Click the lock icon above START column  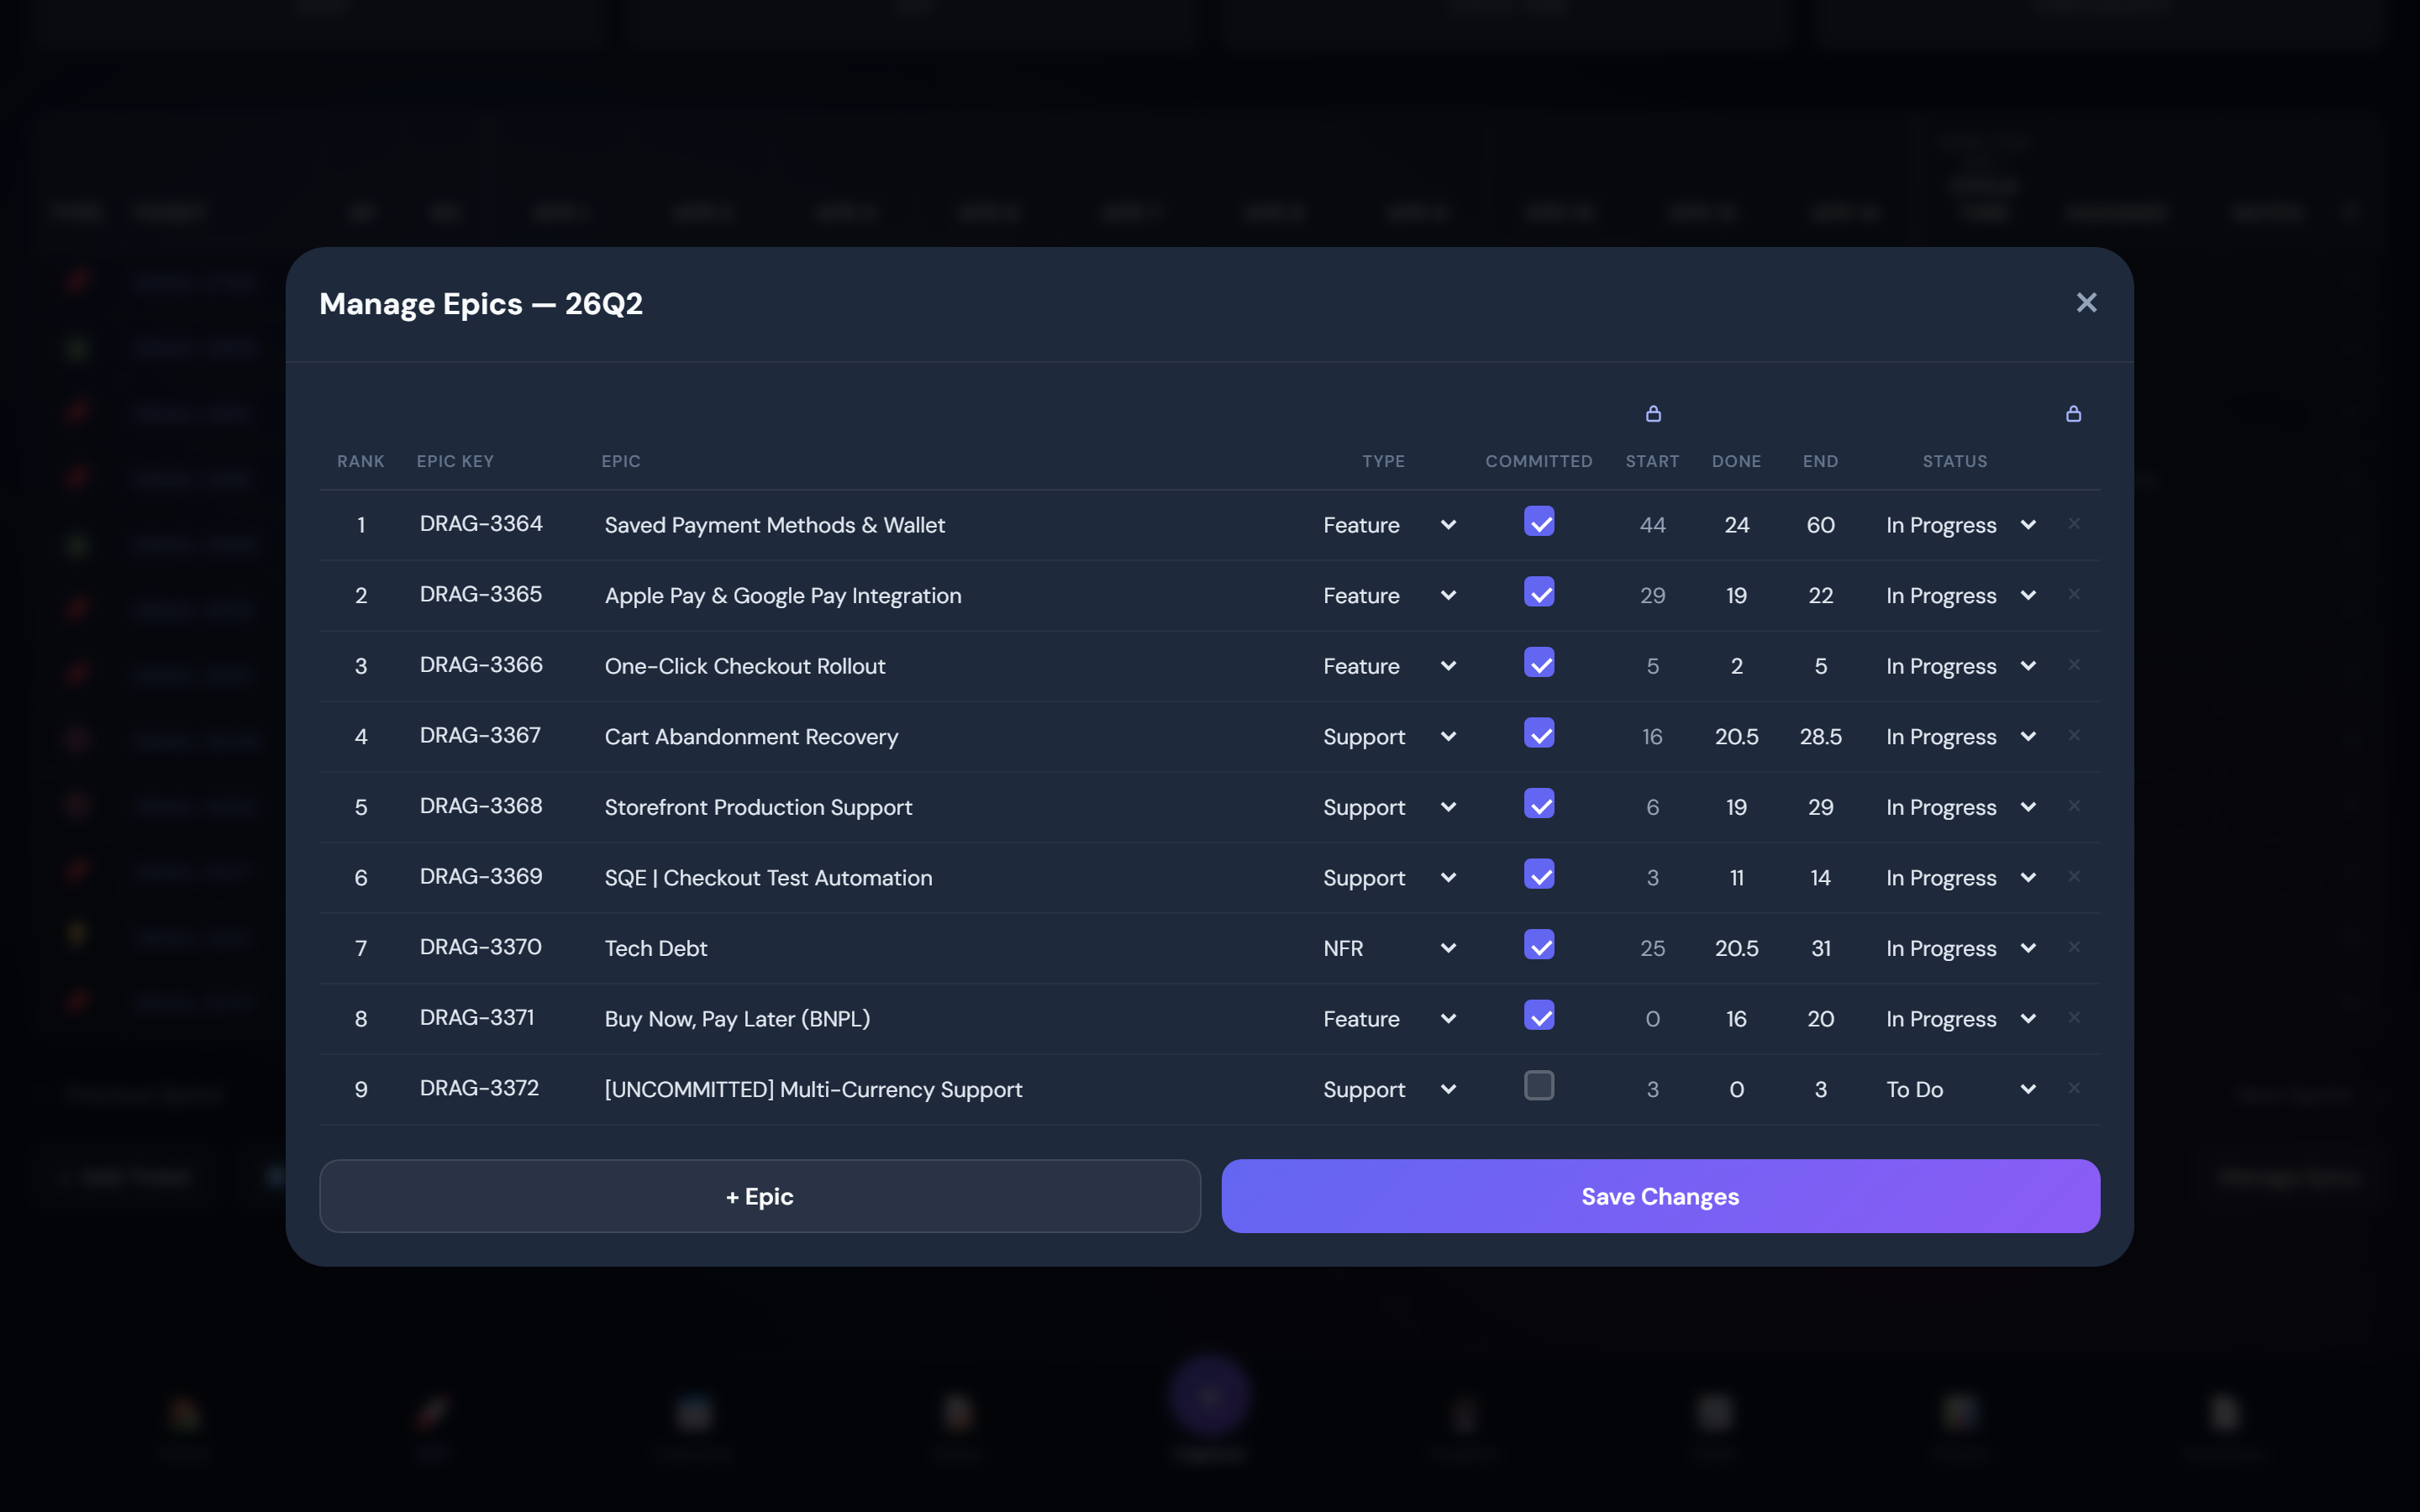(1653, 413)
